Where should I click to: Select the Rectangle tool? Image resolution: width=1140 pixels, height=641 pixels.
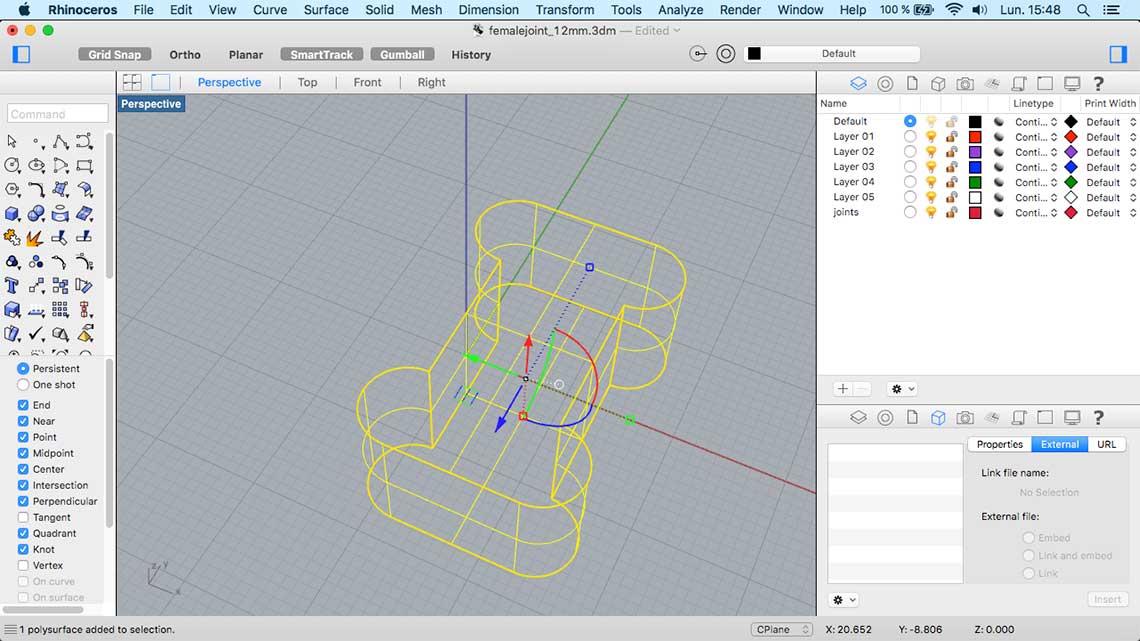(84, 165)
